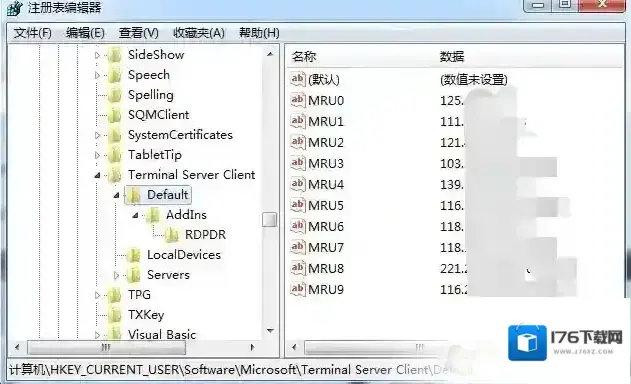Click the tree pane scroll down arrow

coord(270,331)
